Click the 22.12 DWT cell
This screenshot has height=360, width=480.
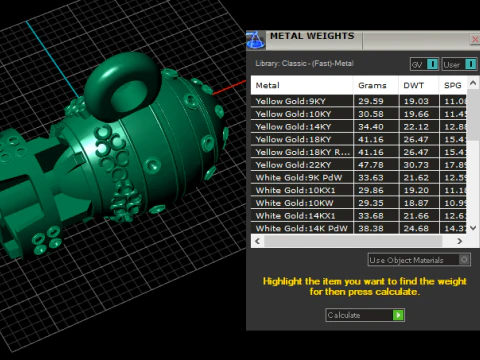click(x=419, y=127)
